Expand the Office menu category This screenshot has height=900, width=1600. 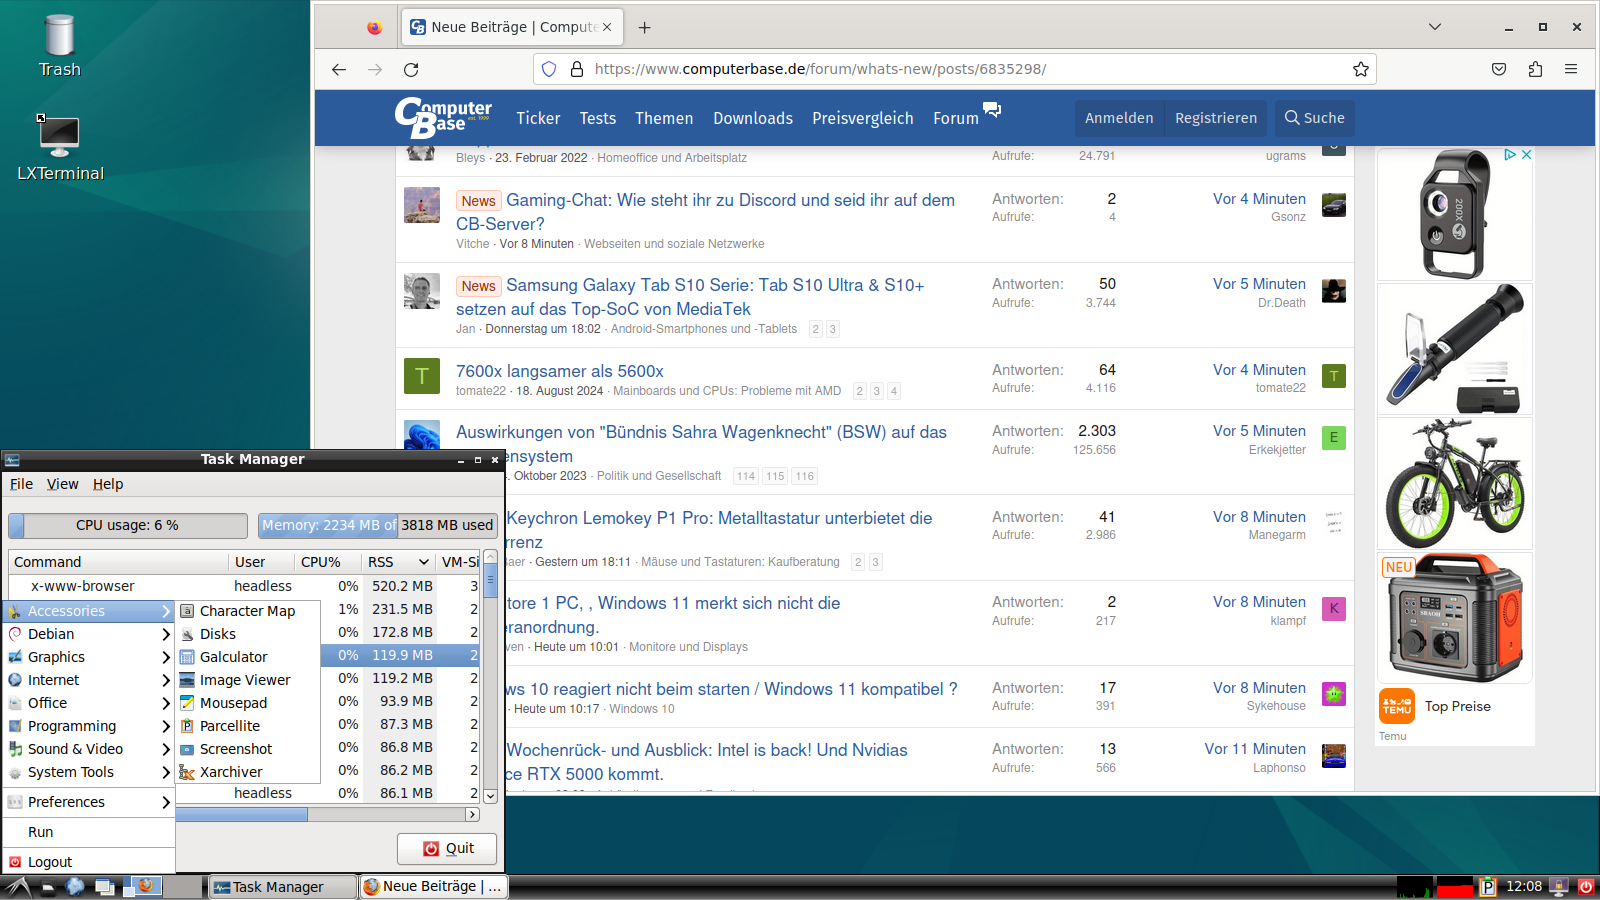point(89,703)
